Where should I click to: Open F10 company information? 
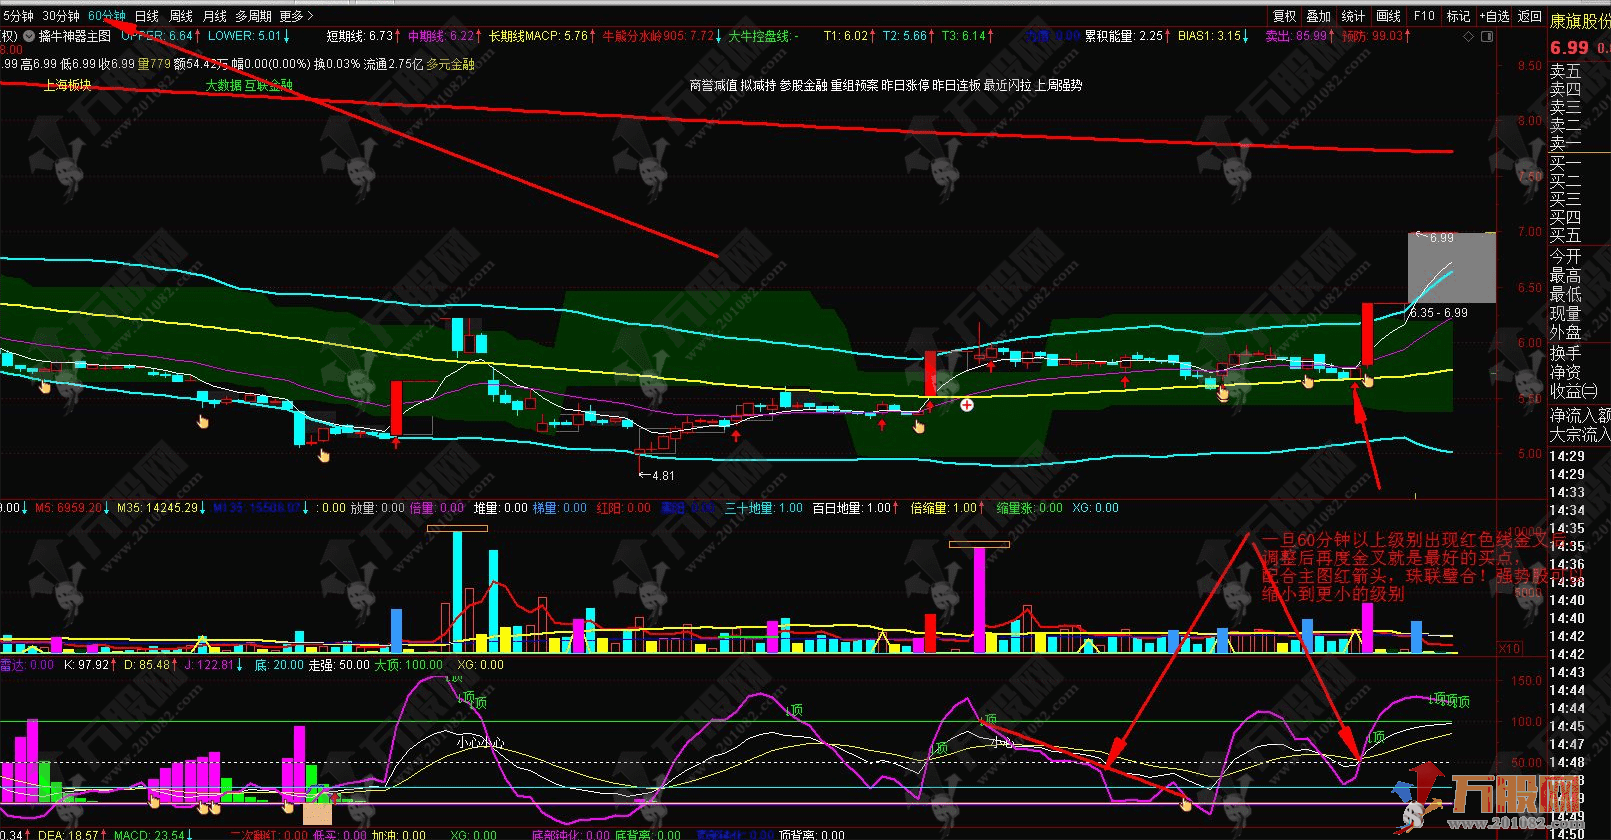[x=1424, y=16]
